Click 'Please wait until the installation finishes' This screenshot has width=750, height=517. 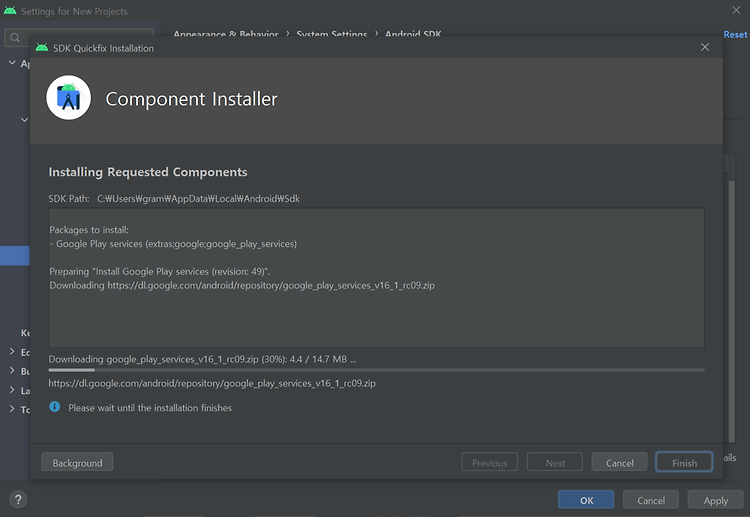pos(150,407)
